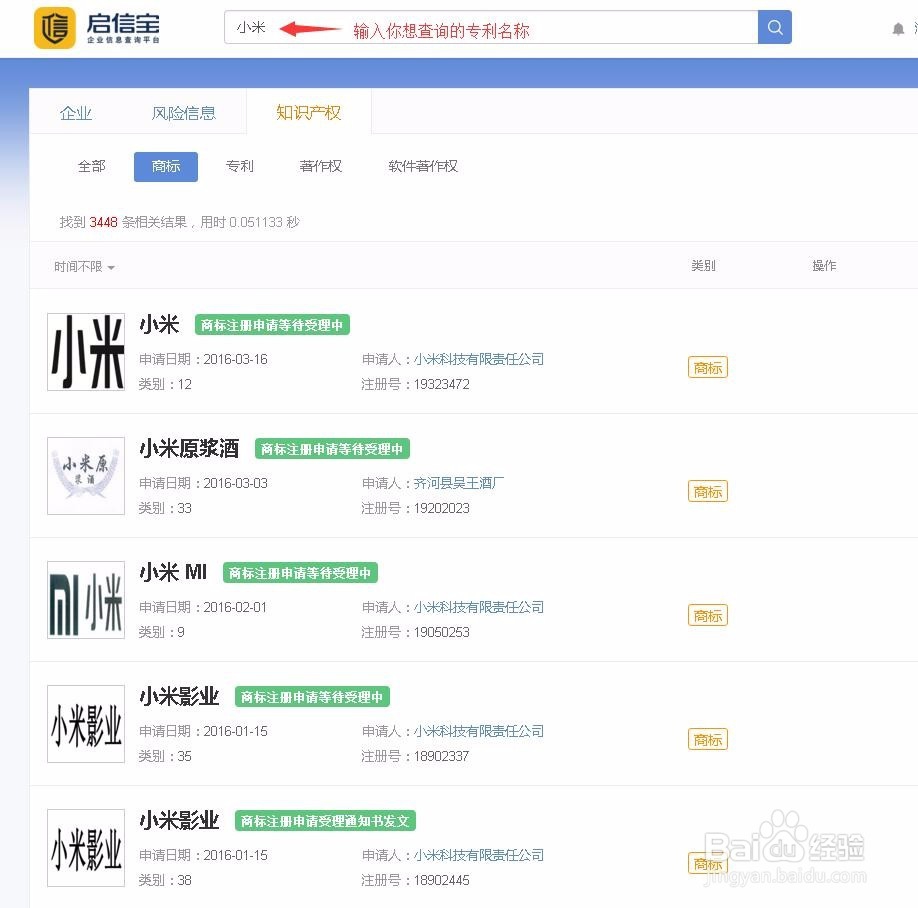Click applicant 小米科技有限责任公司 for registration 18902337

(x=479, y=731)
